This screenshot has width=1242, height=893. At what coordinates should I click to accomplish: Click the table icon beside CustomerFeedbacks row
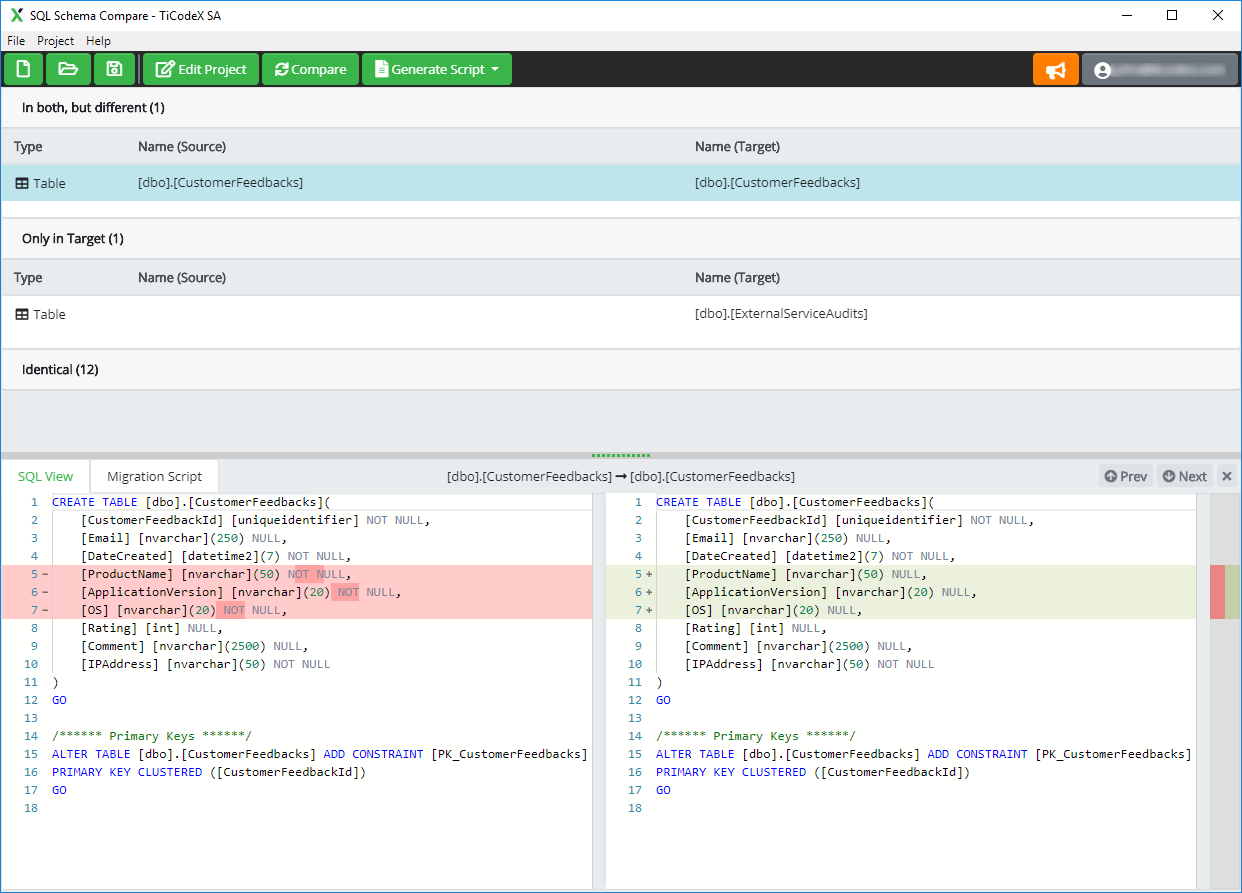22,183
